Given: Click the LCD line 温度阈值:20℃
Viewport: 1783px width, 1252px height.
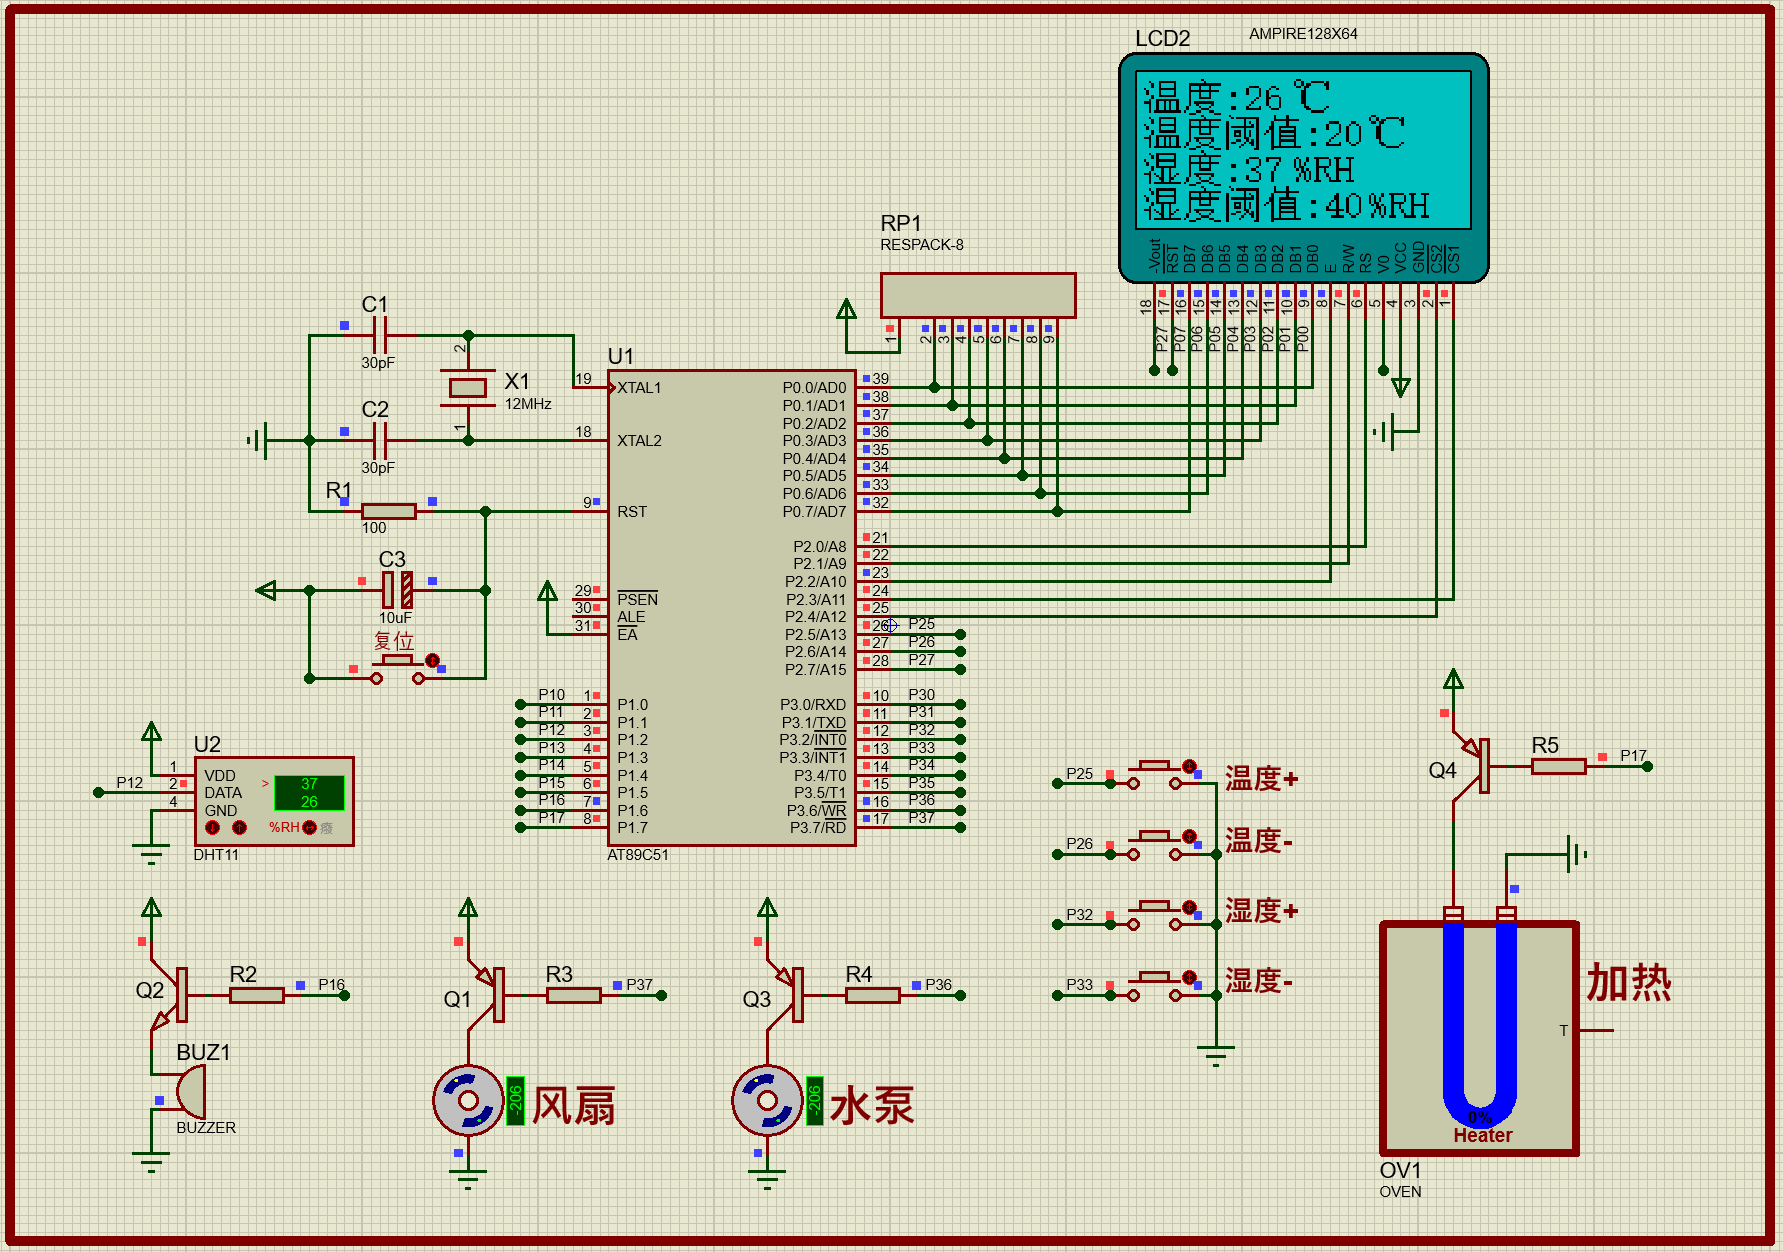Looking at the screenshot, I should (1274, 133).
